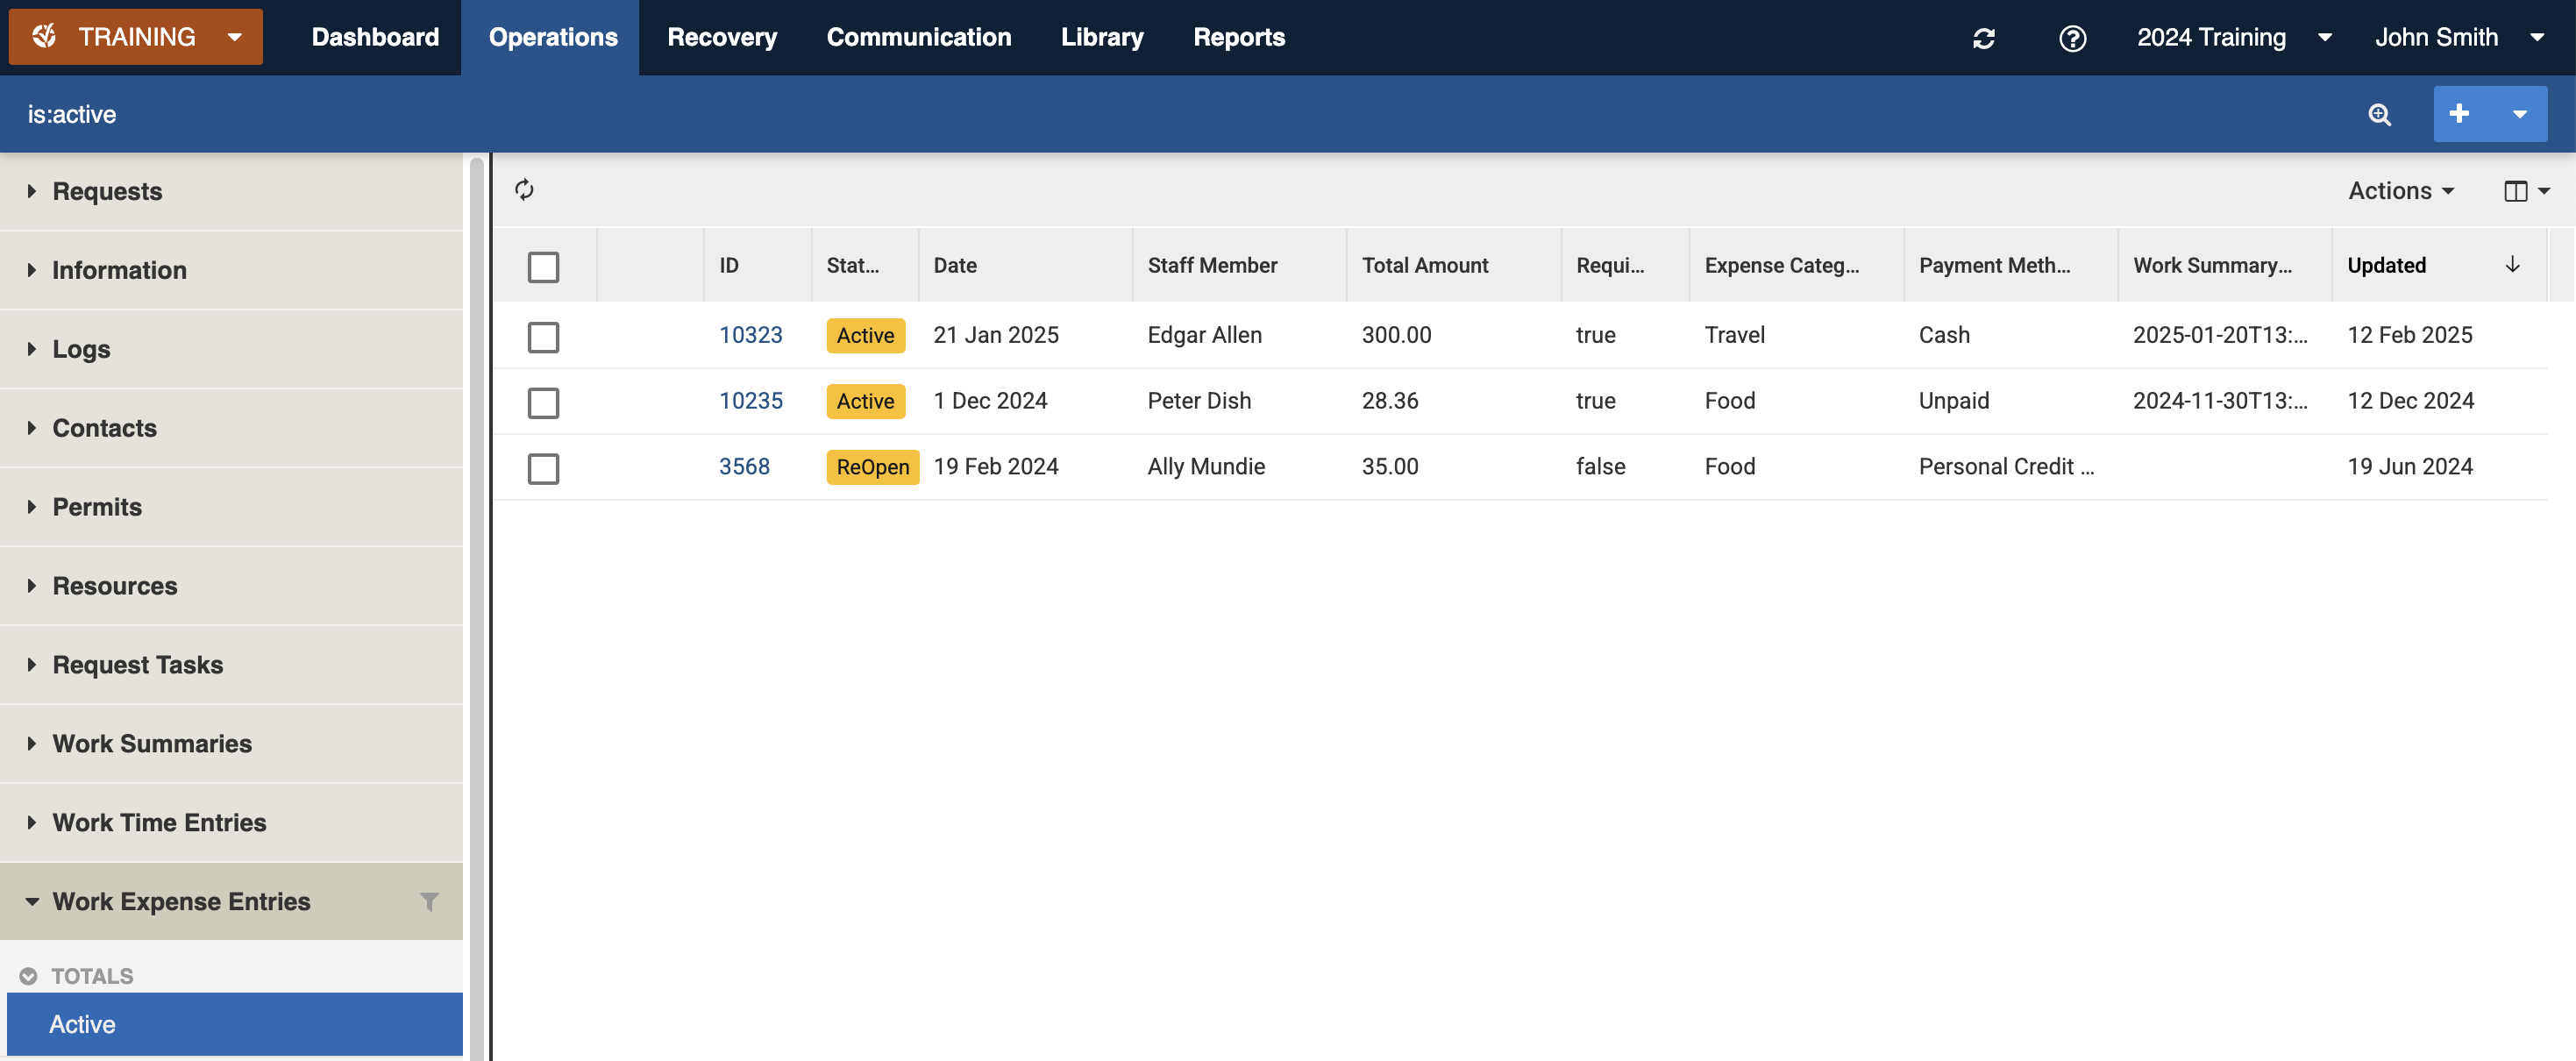This screenshot has height=1061, width=2576.
Task: Switch to the Recovery tab
Action: coord(721,38)
